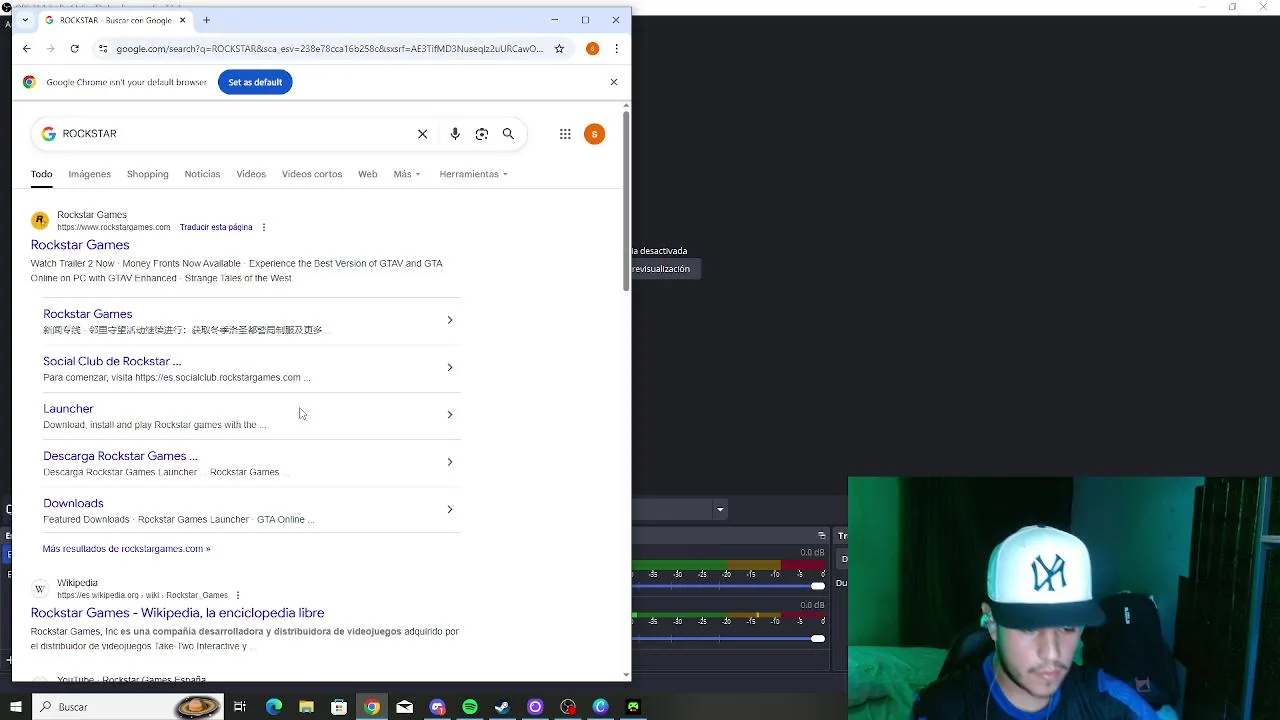The image size is (1280, 720).
Task: Submit search with the magnifier icon
Action: [508, 134]
